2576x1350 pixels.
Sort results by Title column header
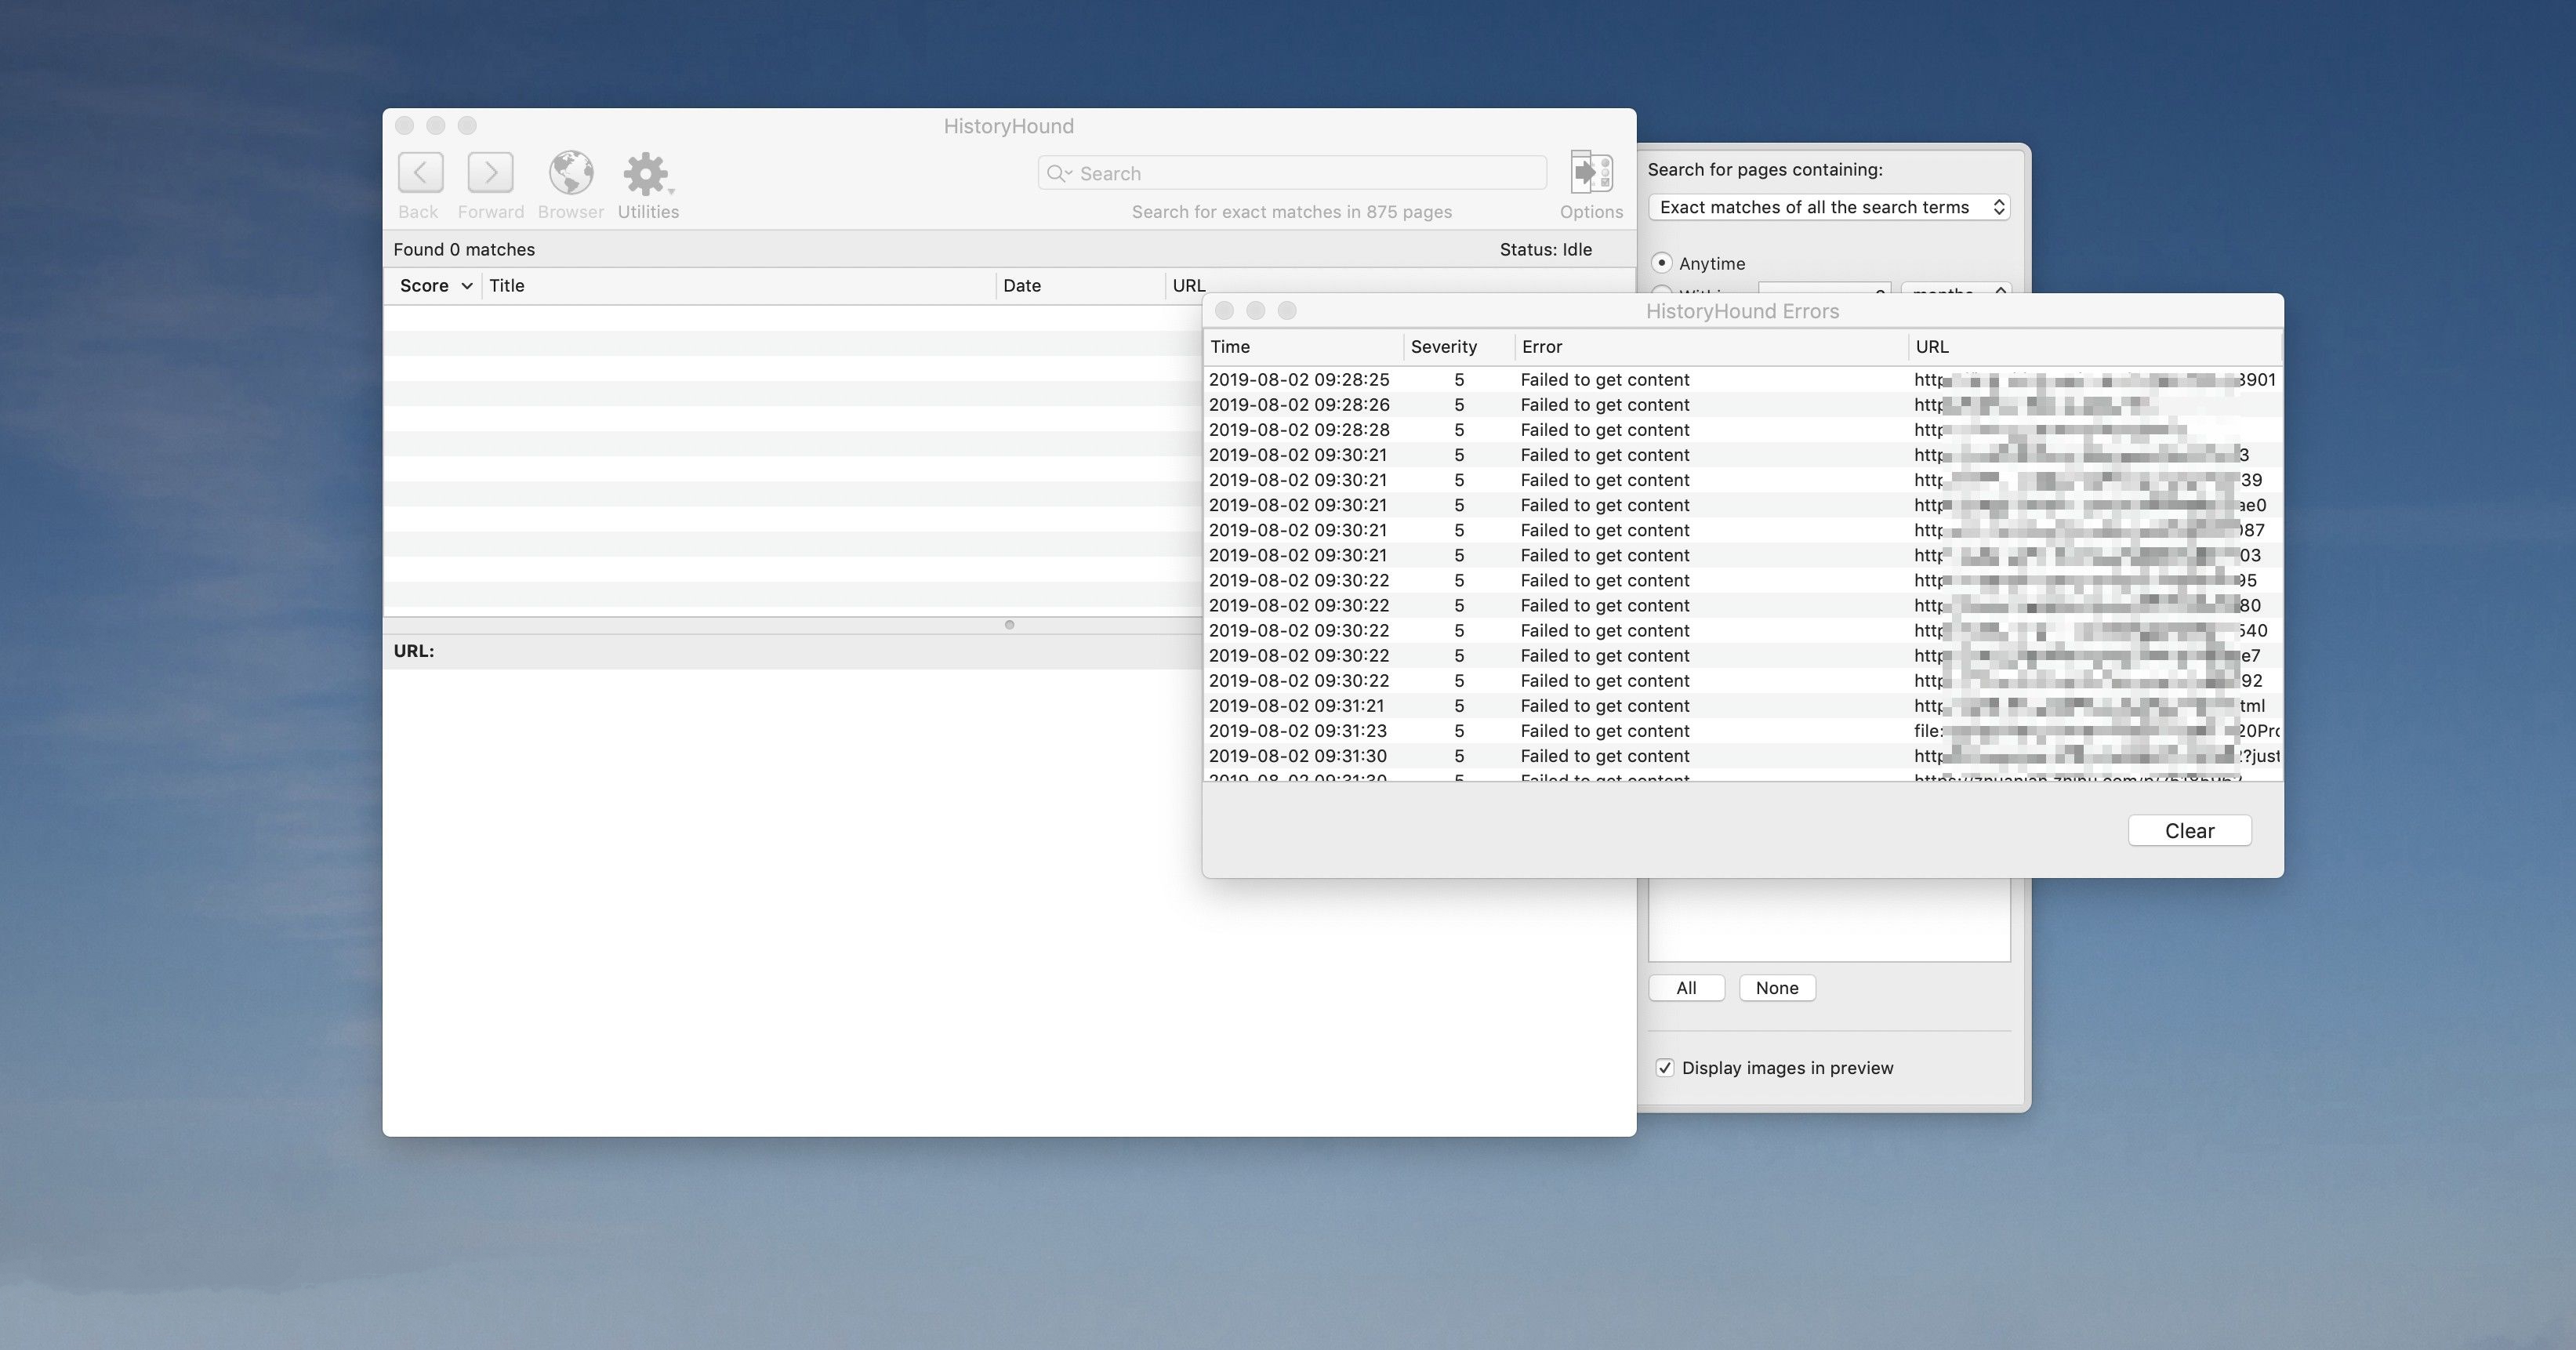739,286
